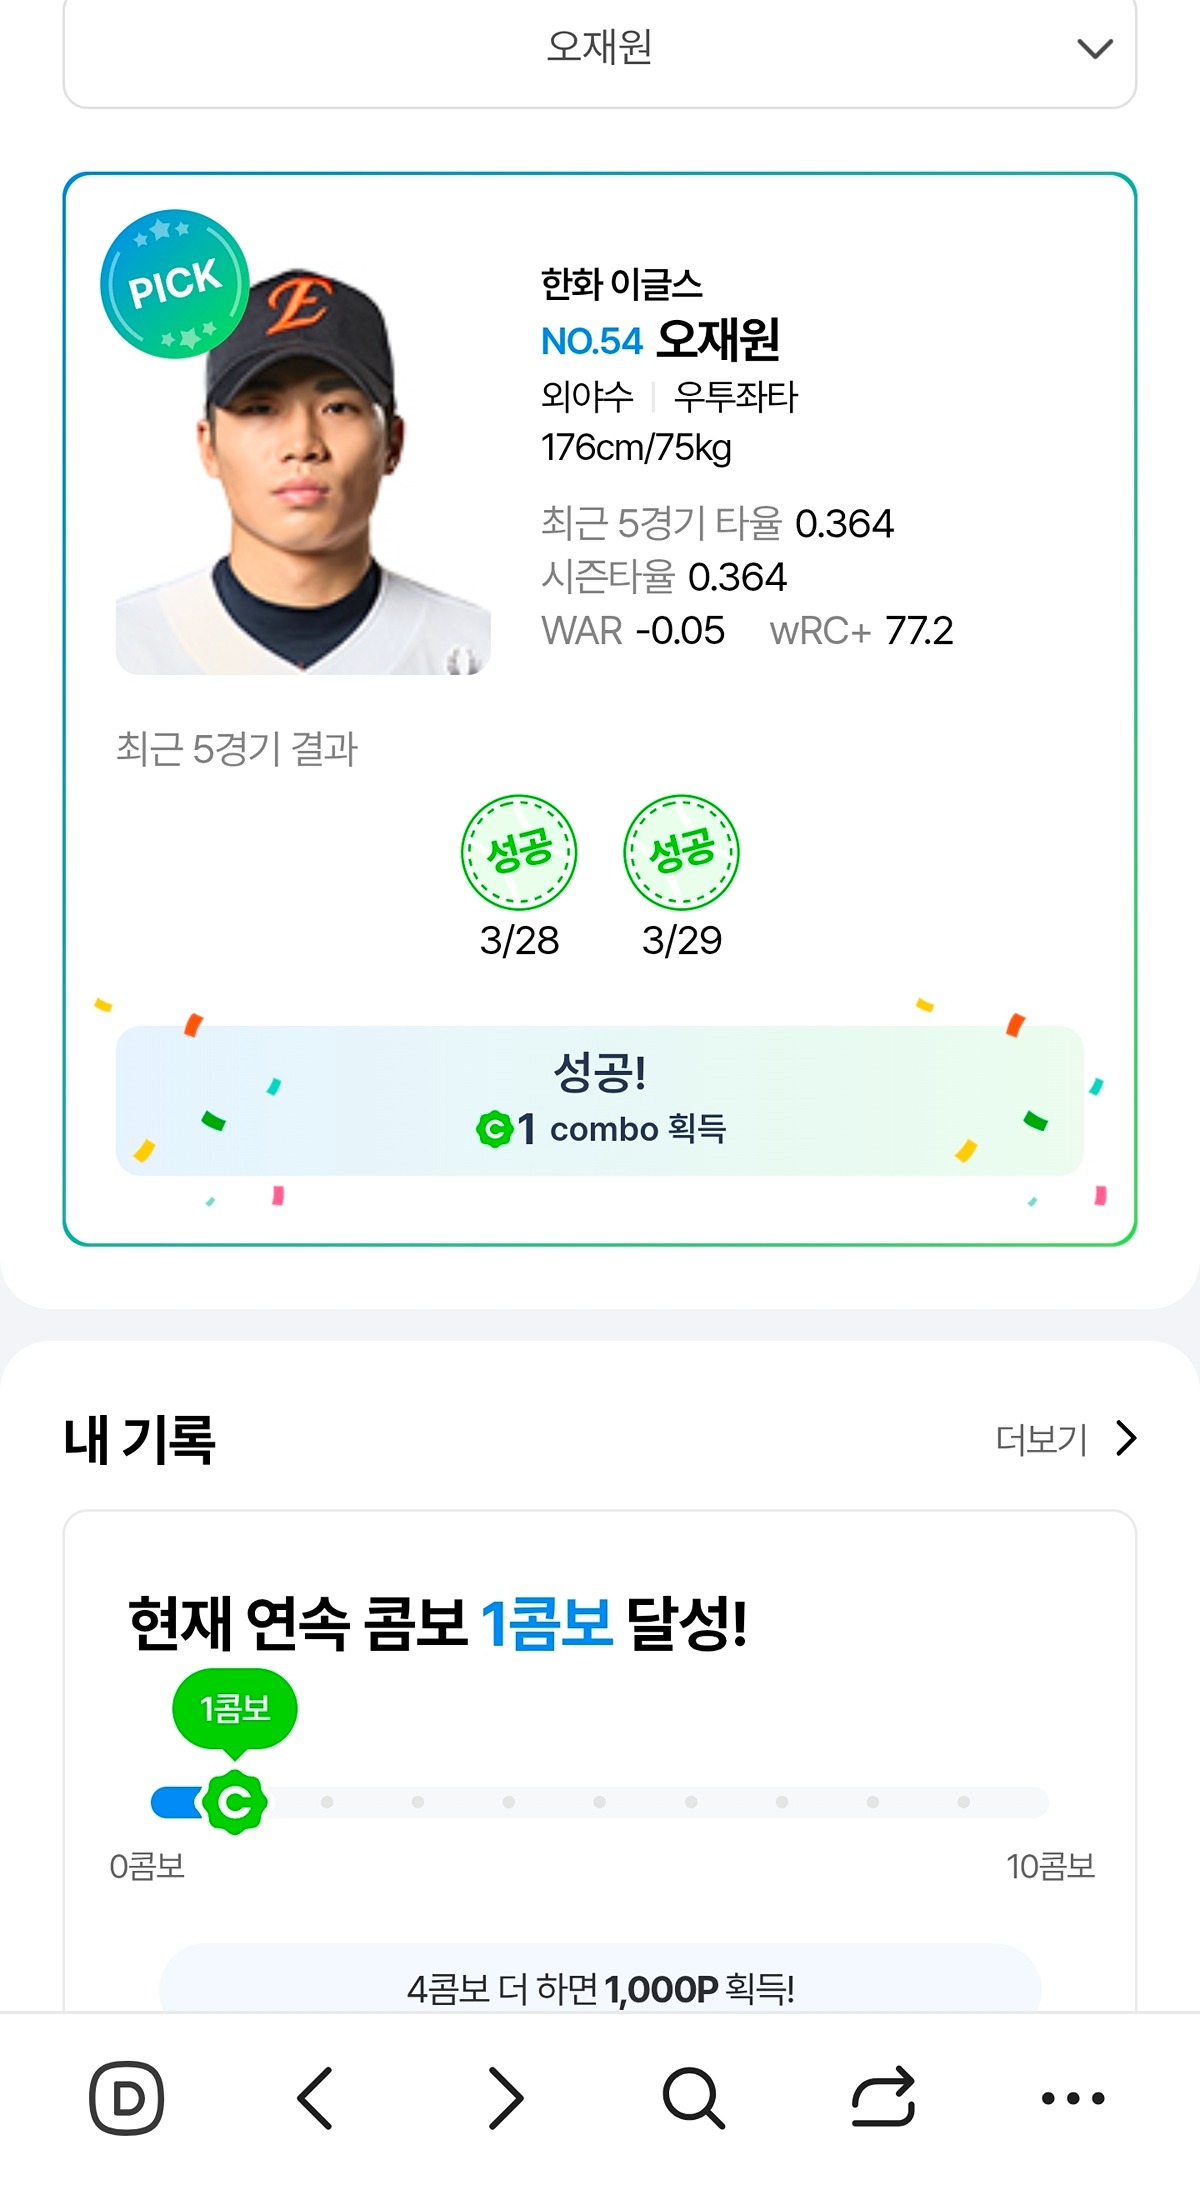Tap the green C combo marker on progress bar
This screenshot has height=2185, width=1200.
coord(235,1802)
